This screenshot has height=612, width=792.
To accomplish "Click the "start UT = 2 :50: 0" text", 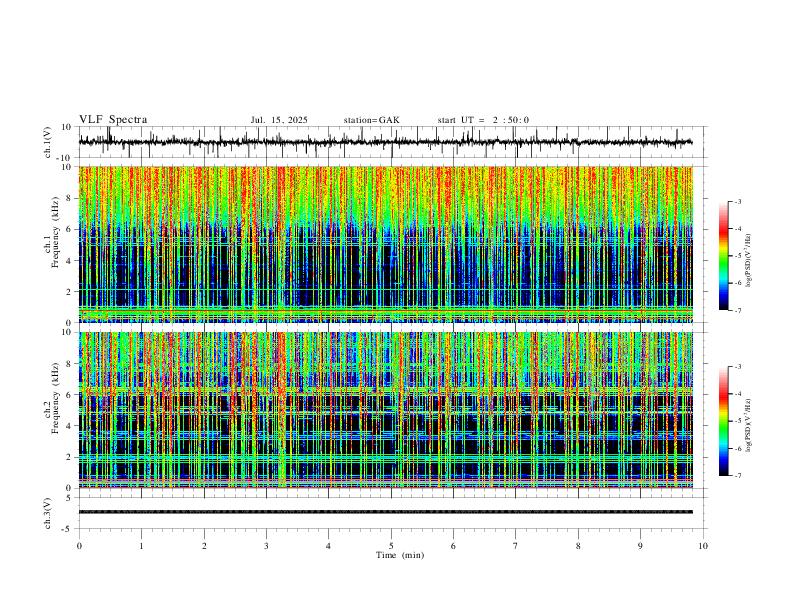I will tap(483, 120).
